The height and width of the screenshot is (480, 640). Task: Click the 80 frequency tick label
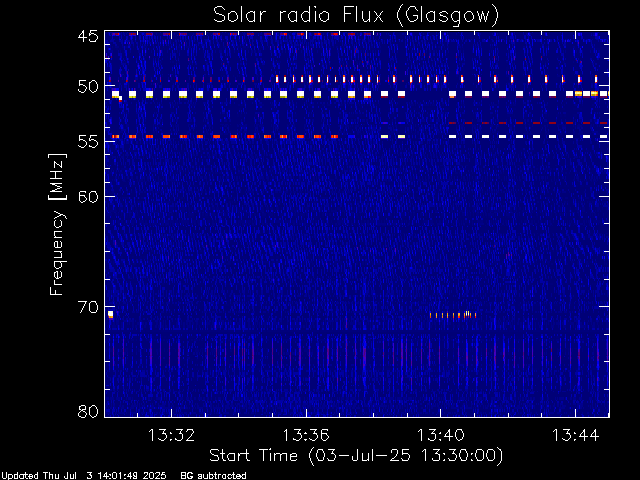pyautogui.click(x=88, y=411)
